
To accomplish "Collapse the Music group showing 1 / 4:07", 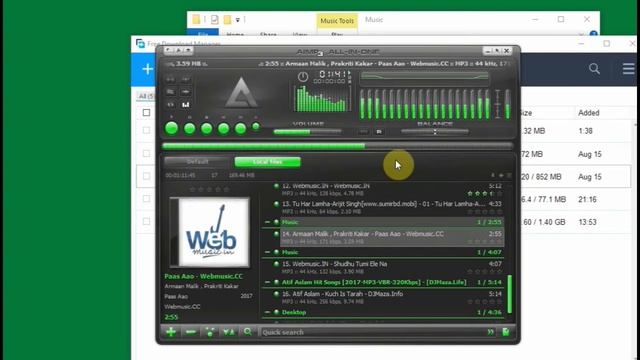I will (267, 252).
